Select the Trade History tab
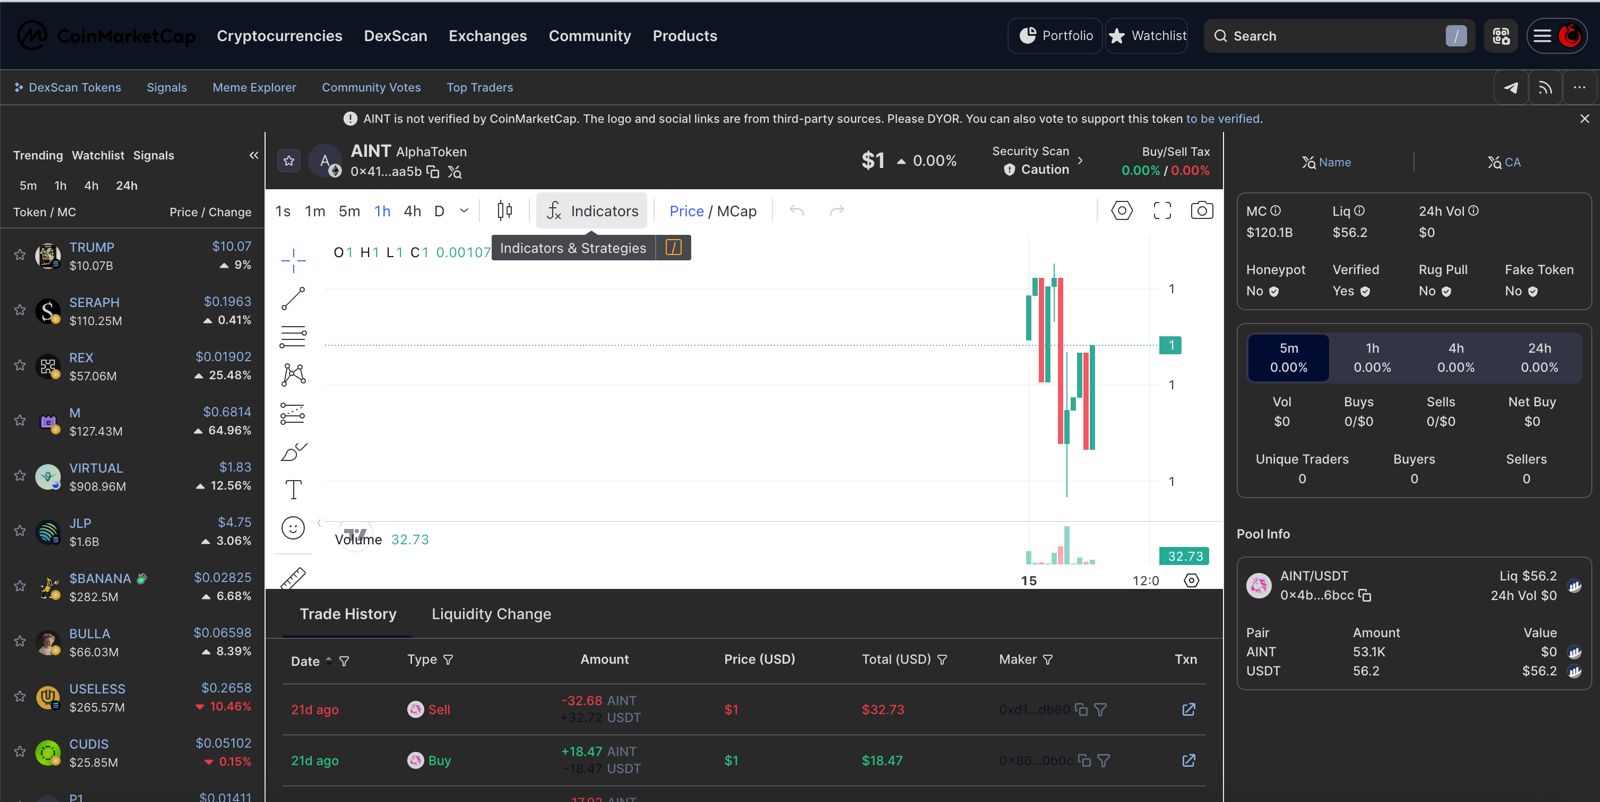The image size is (1600, 802). pyautogui.click(x=348, y=614)
